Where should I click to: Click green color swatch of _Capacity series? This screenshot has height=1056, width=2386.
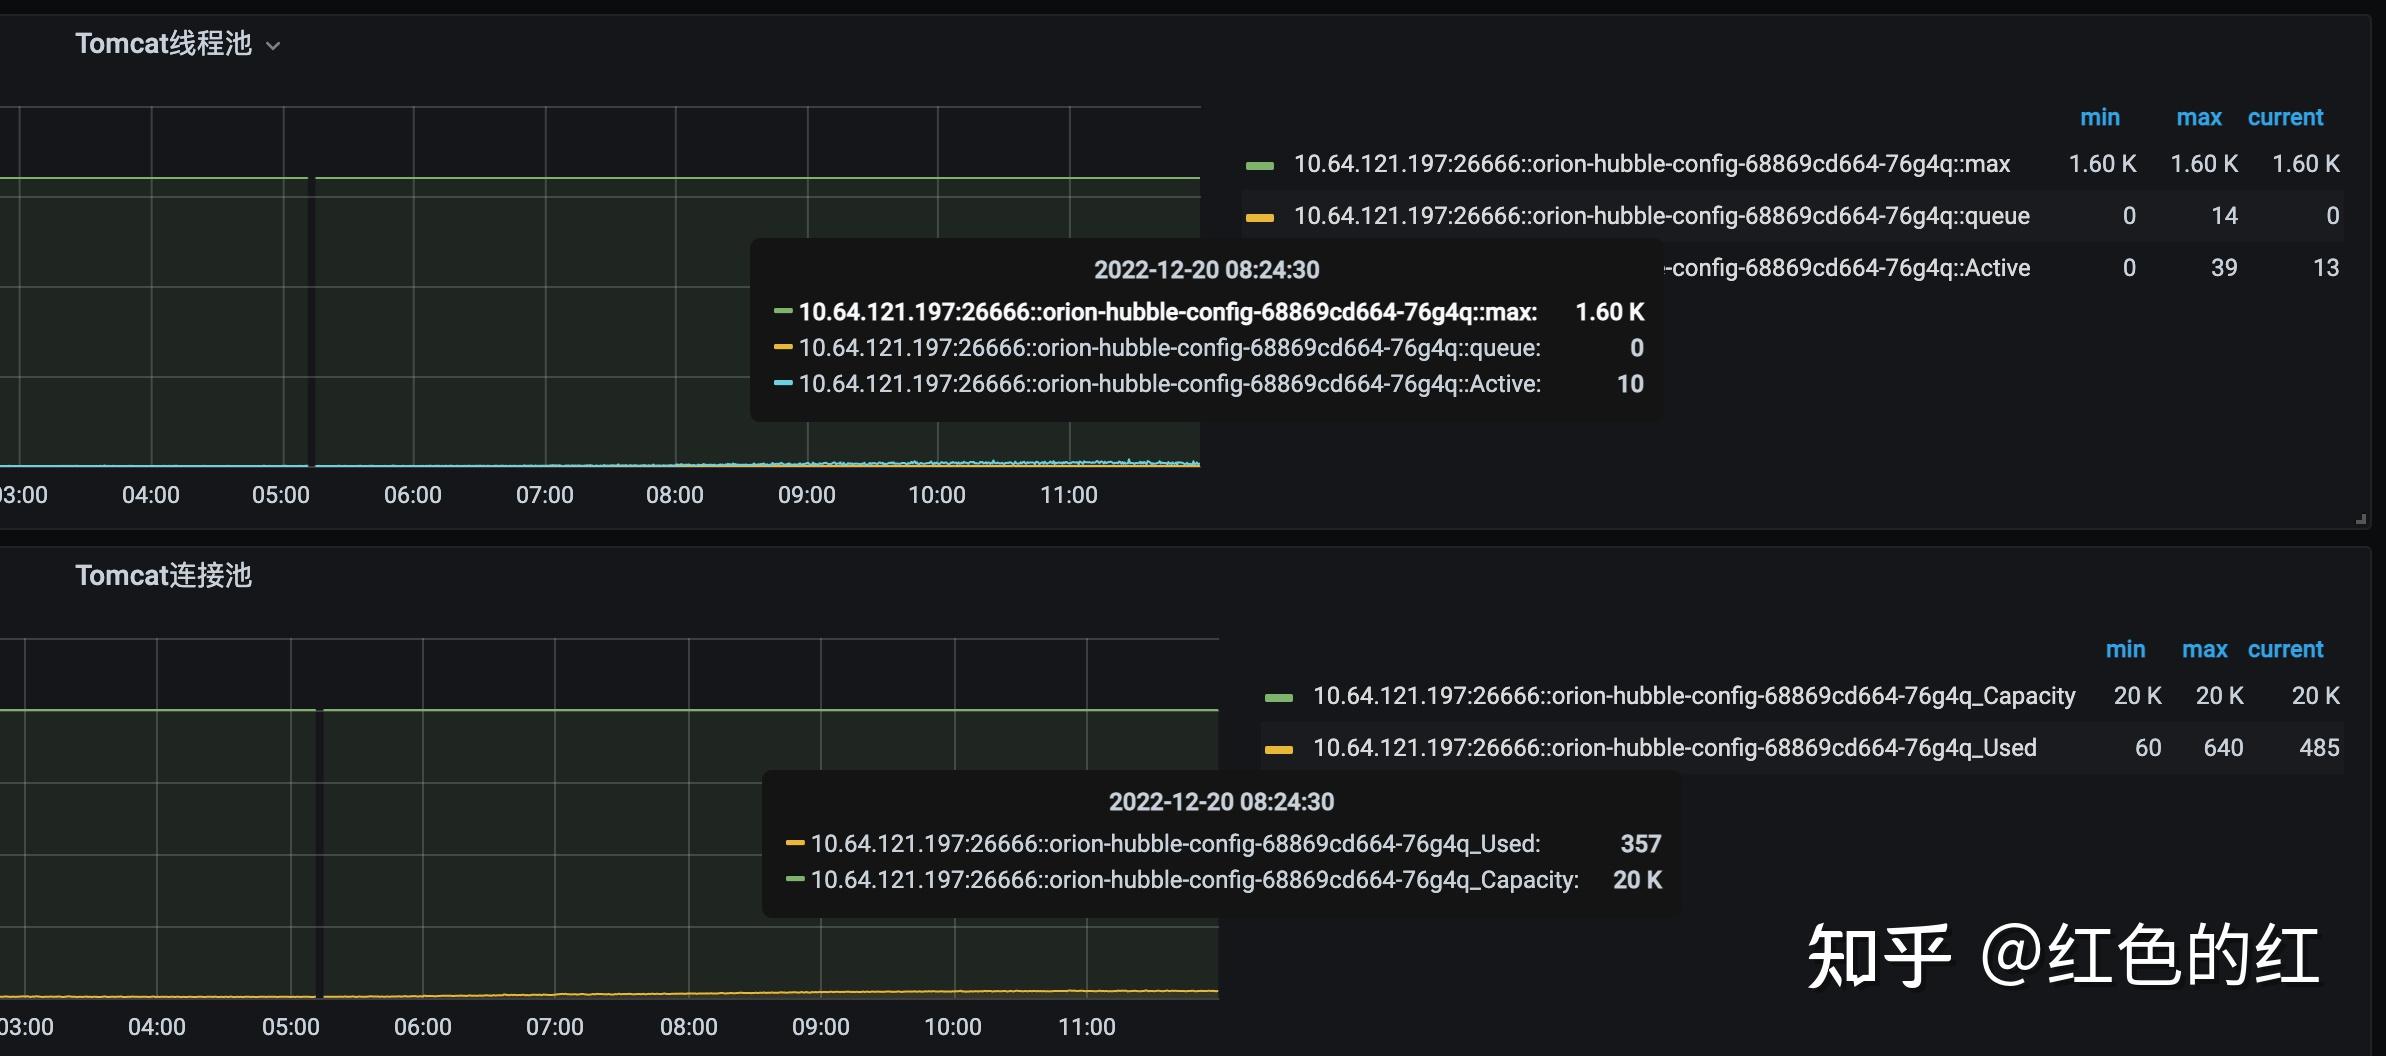[x=1278, y=698]
